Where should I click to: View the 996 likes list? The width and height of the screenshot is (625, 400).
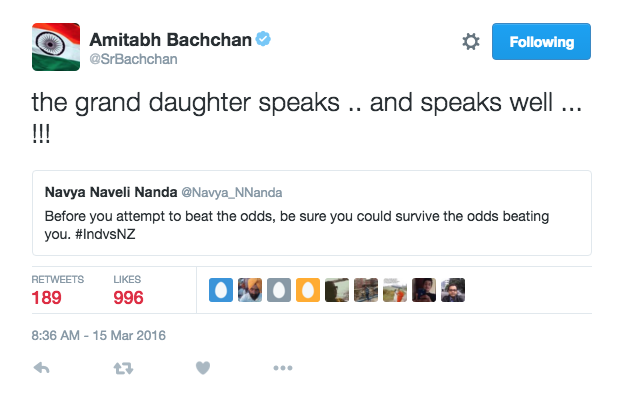click(128, 290)
